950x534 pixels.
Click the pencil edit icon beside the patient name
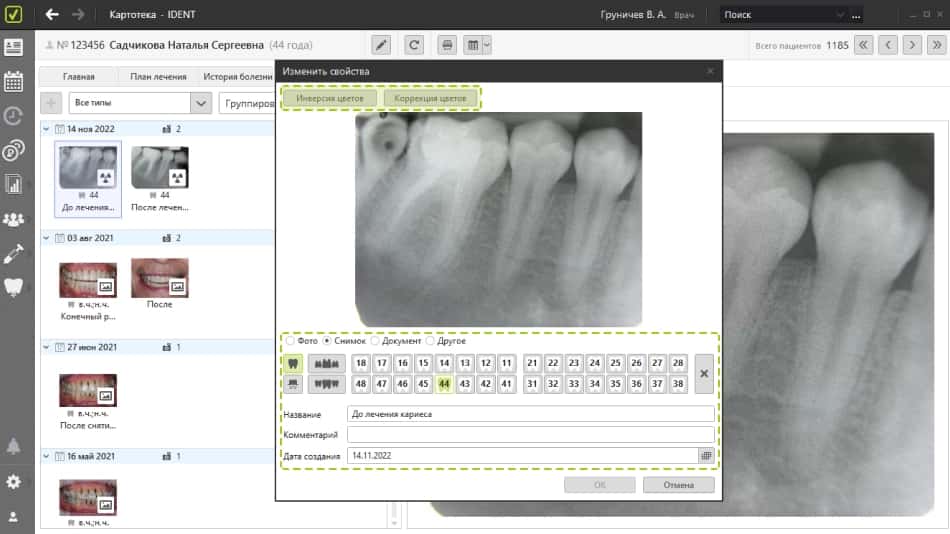381,45
